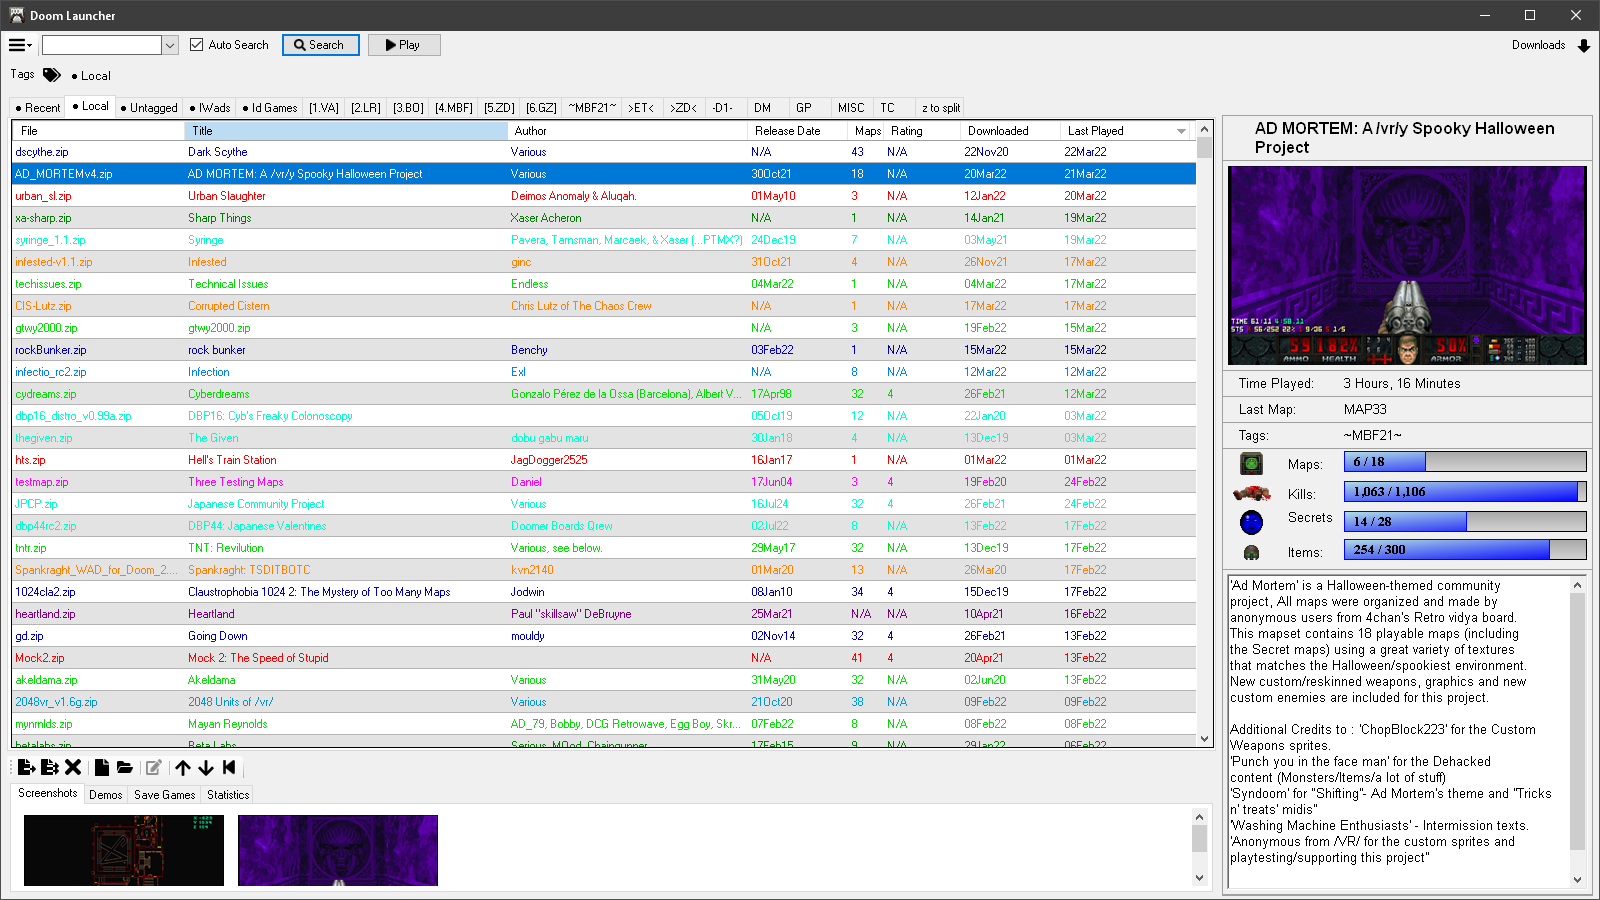1600x900 pixels.
Task: Switch to the IWads tab
Action: [x=210, y=108]
